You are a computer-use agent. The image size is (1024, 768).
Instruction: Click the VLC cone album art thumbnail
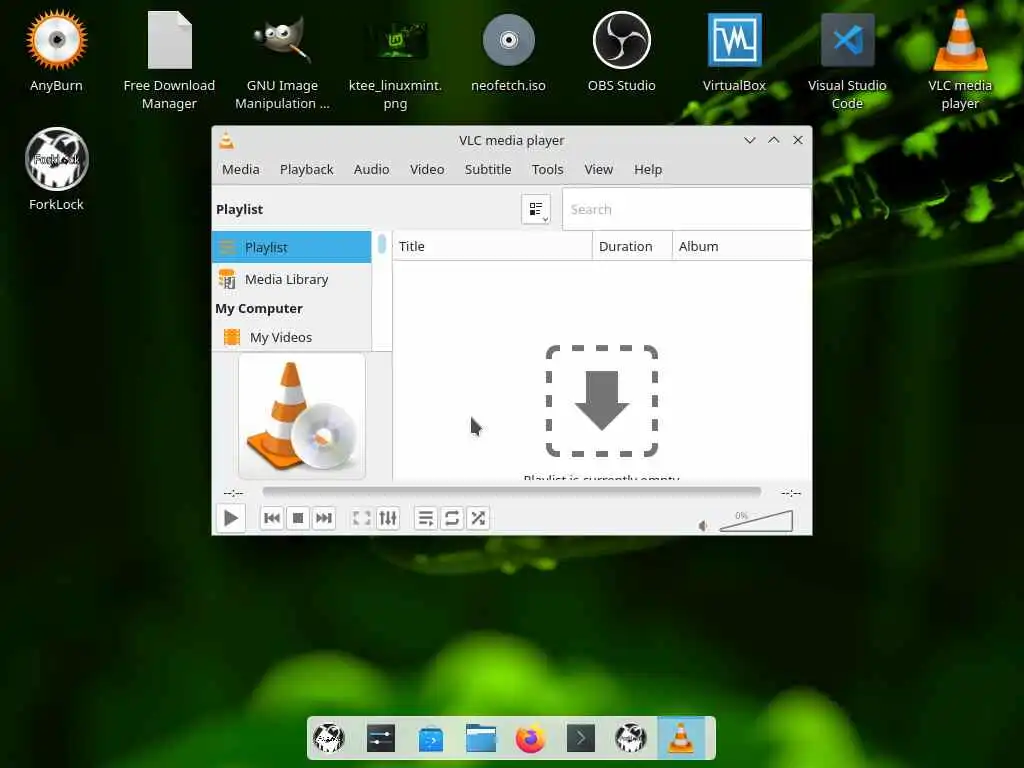pos(302,416)
